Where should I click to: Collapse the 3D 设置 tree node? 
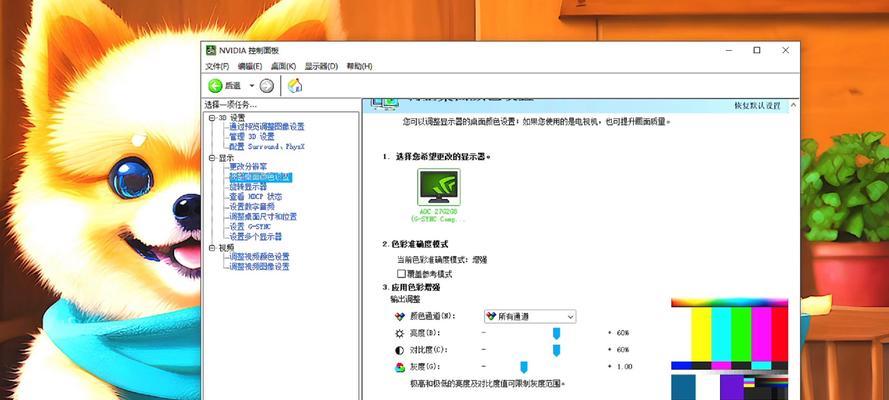[x=212, y=118]
